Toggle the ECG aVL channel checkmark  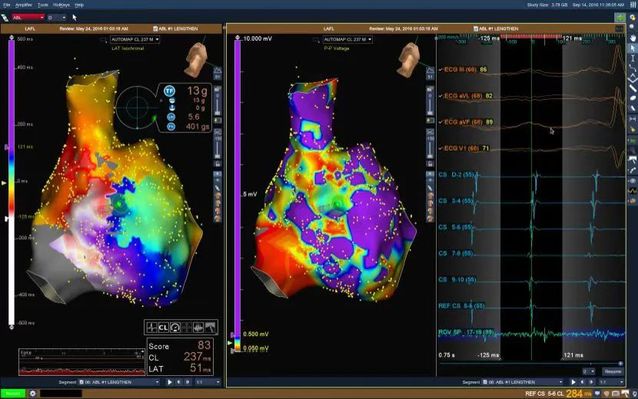click(441, 96)
